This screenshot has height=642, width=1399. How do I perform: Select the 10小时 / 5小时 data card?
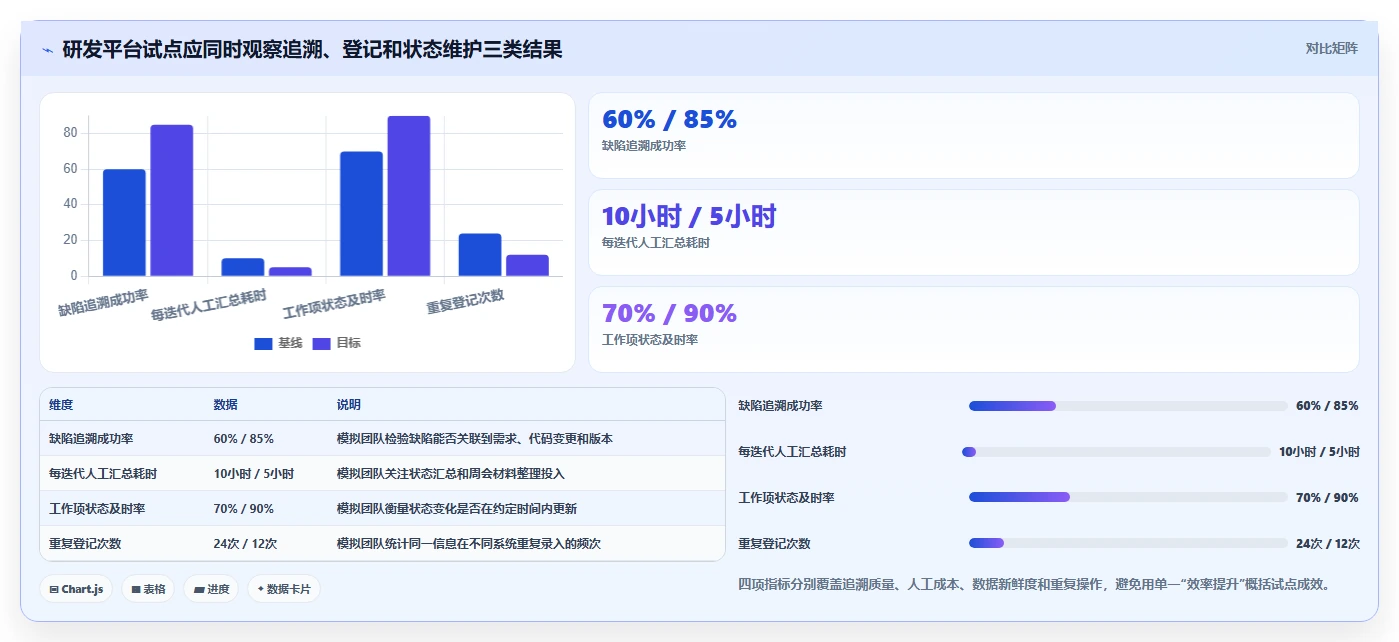pos(974,232)
